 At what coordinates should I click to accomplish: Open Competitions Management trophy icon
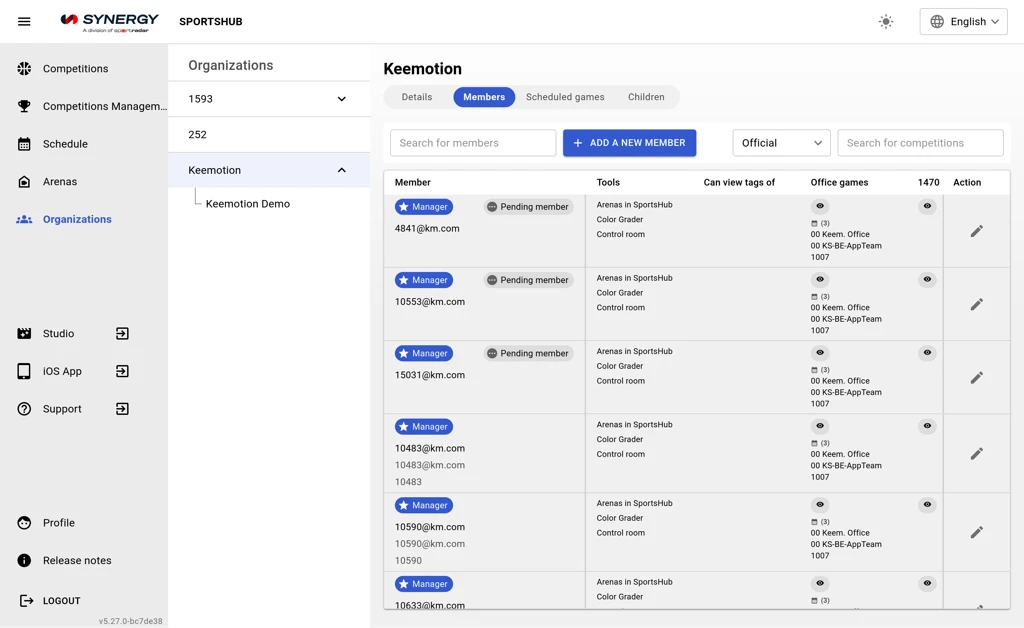coord(24,106)
